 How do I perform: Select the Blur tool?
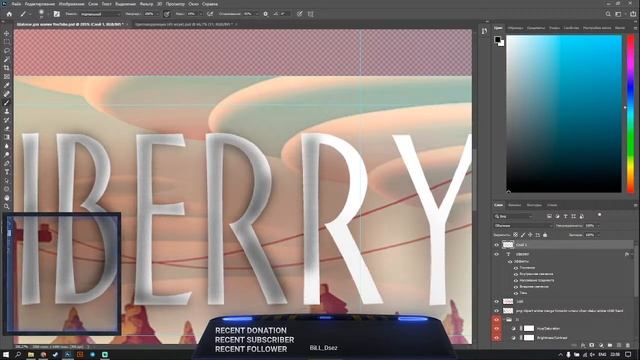point(7,146)
